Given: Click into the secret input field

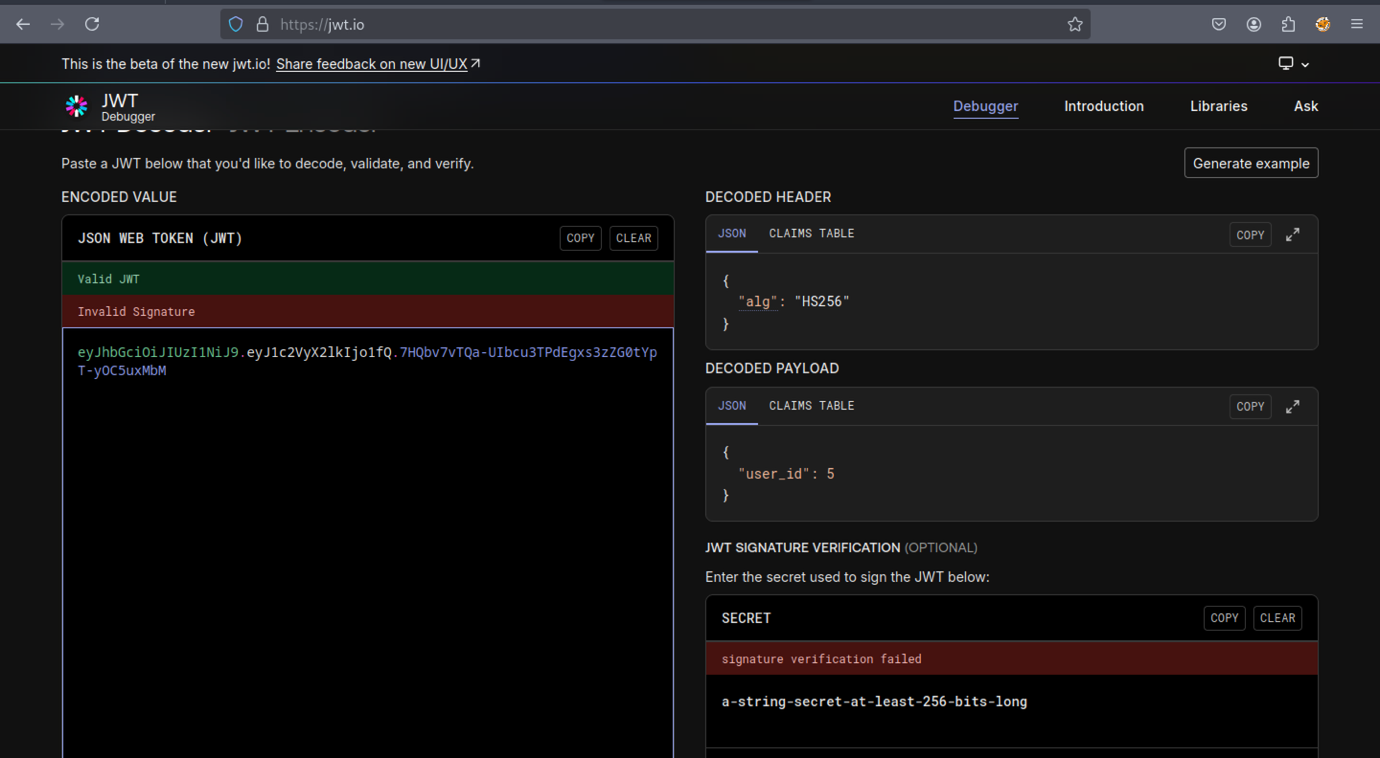Looking at the screenshot, I should coord(1010,702).
